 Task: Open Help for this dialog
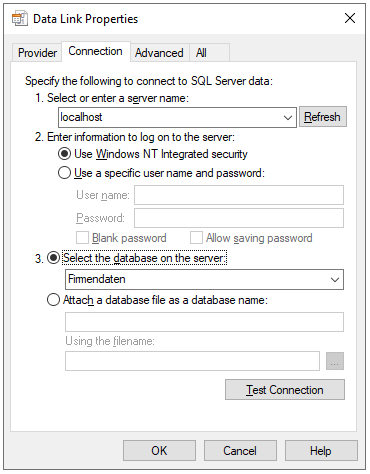pos(321,450)
